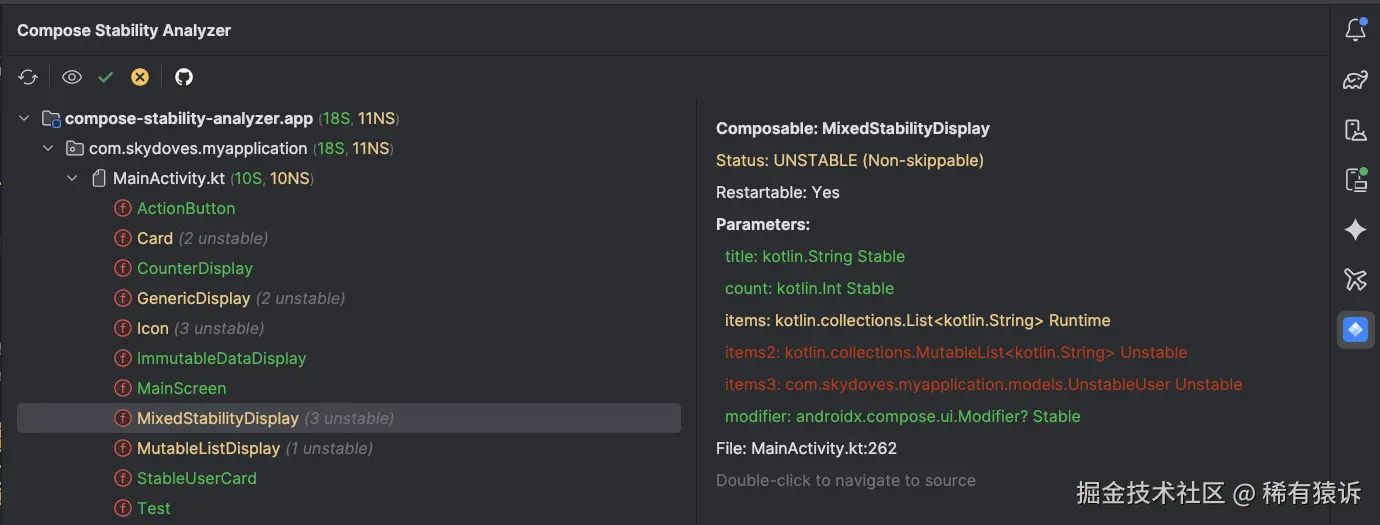Toggle the yellow X unstable filter

click(140, 77)
